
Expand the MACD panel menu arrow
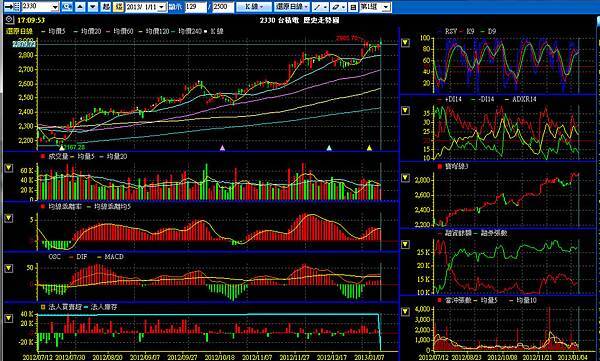point(8,268)
